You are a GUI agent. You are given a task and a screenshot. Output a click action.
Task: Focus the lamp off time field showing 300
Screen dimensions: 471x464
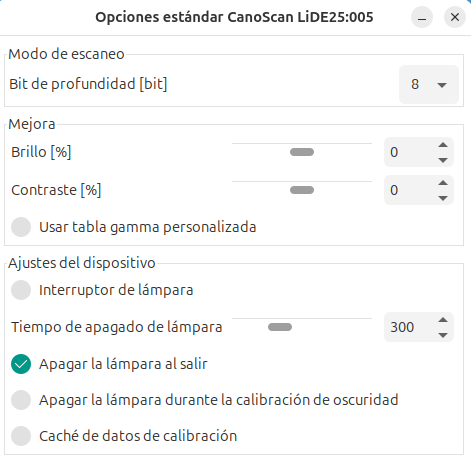click(409, 327)
